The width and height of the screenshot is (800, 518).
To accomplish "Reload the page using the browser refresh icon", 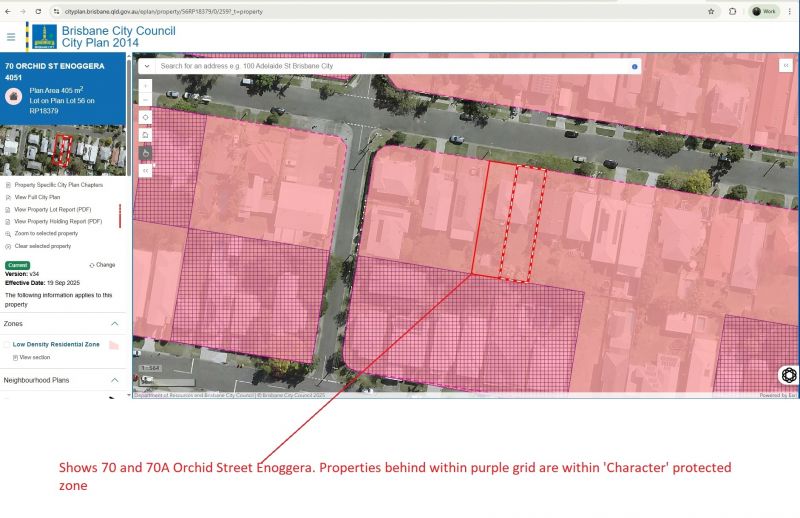I will [x=38, y=11].
